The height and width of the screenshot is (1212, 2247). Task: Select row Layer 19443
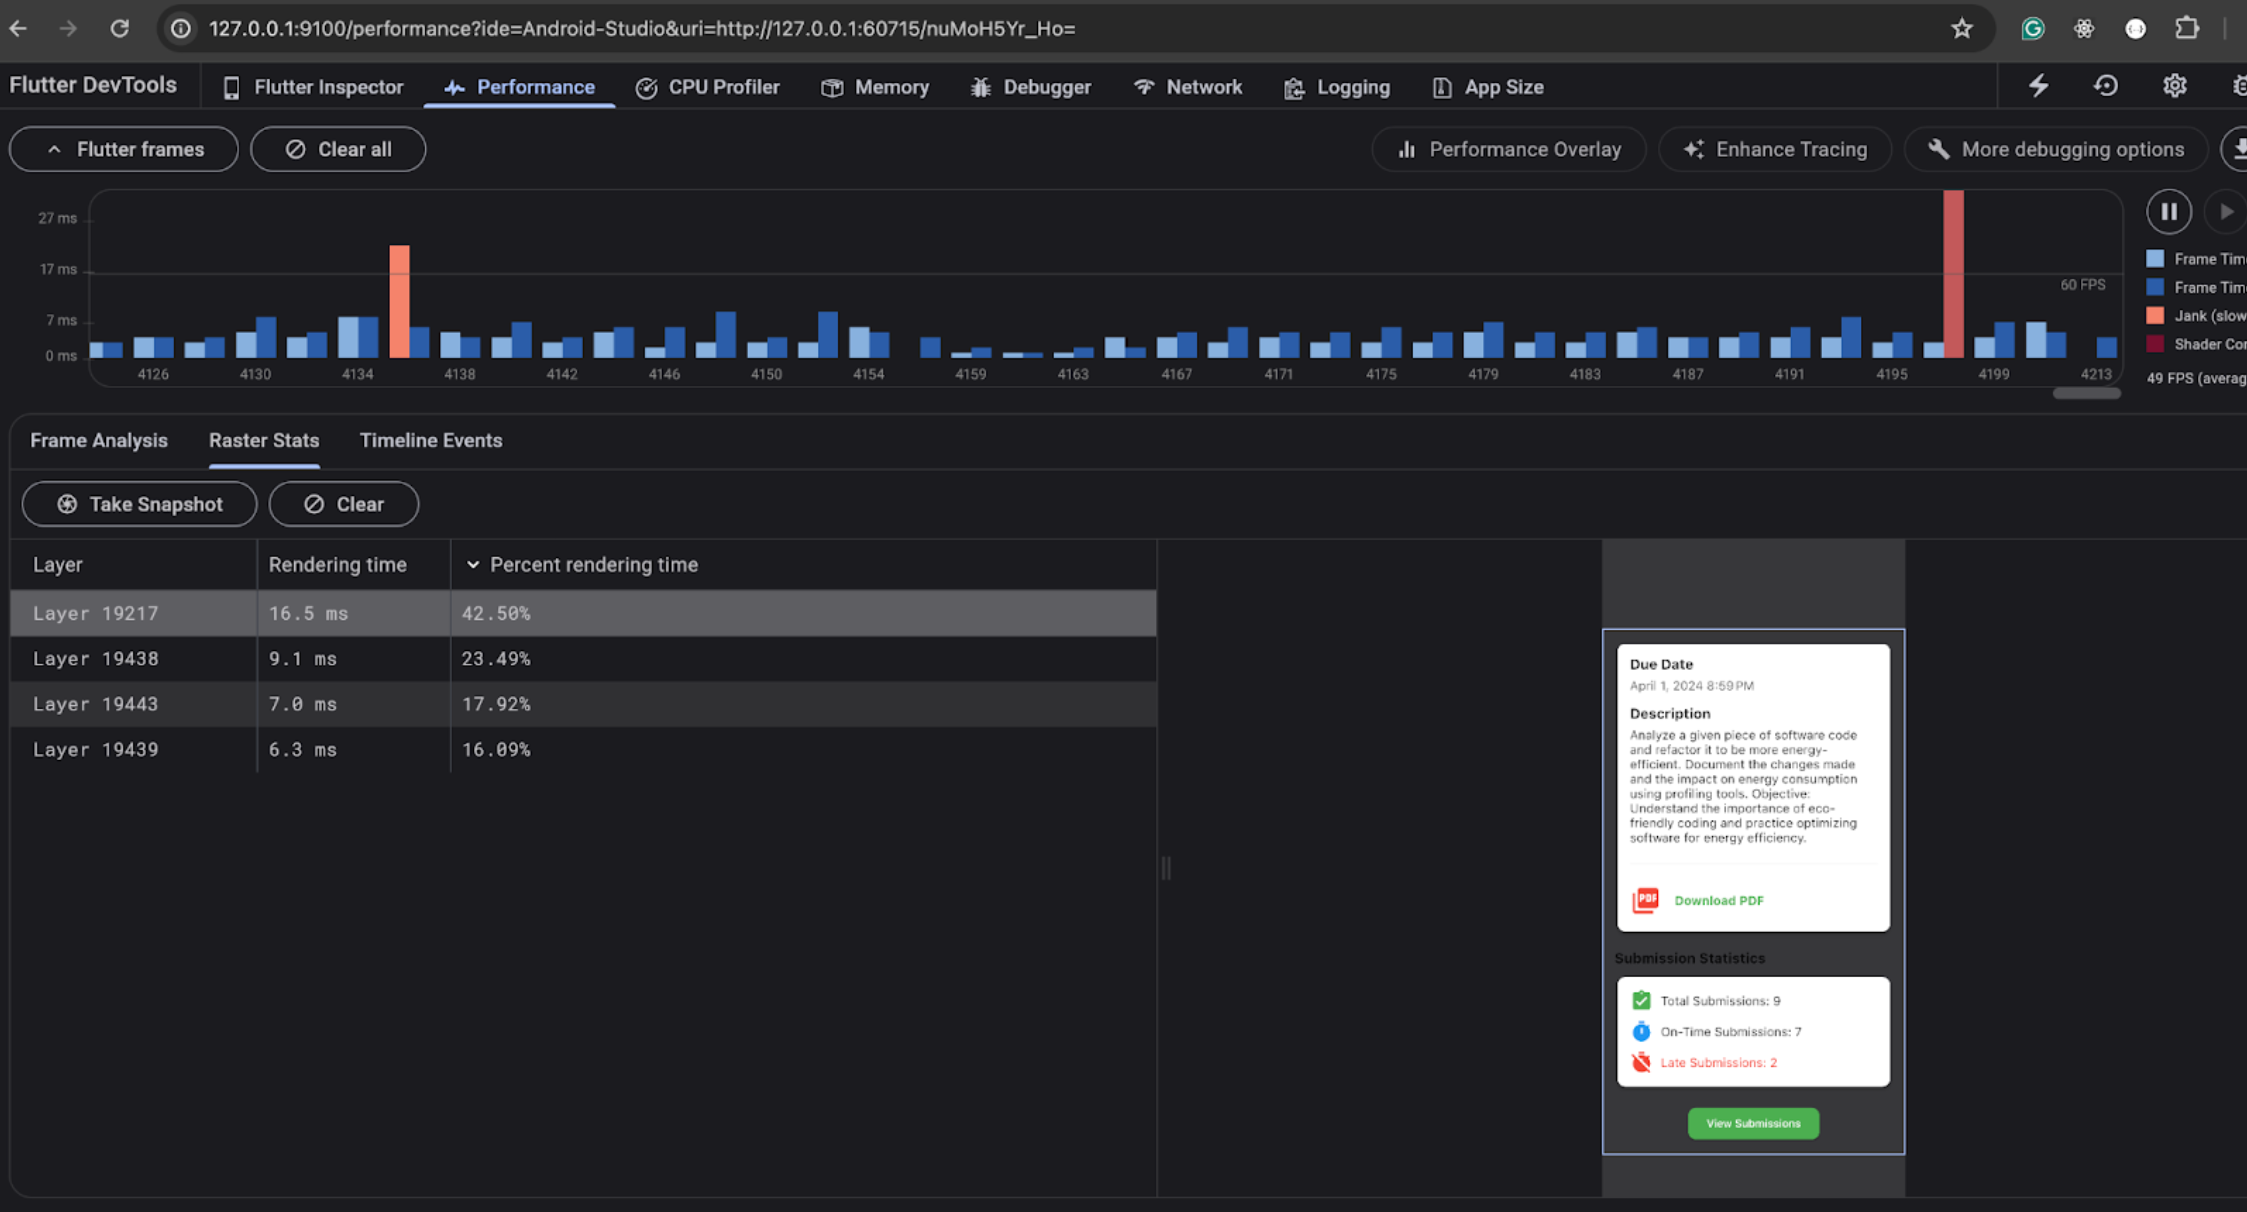[583, 704]
